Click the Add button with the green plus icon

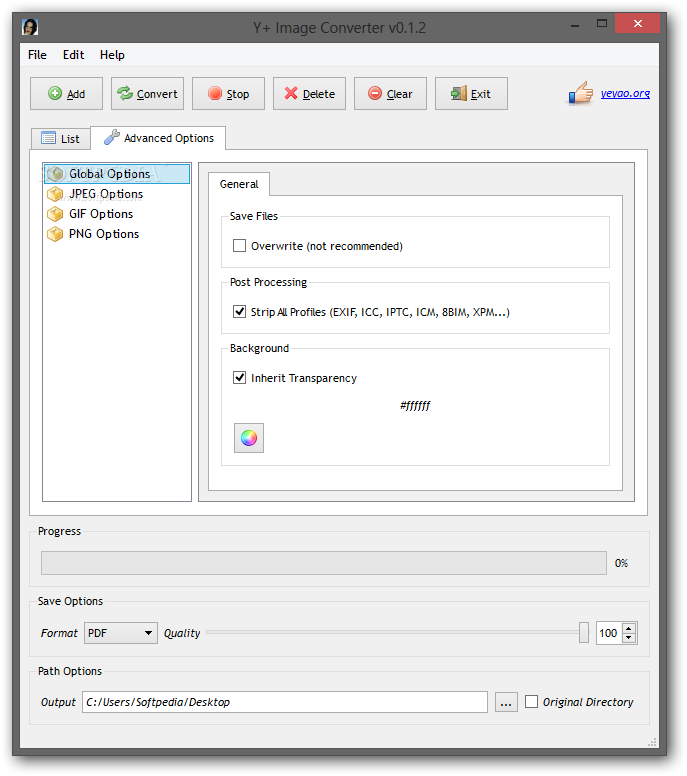coord(66,94)
